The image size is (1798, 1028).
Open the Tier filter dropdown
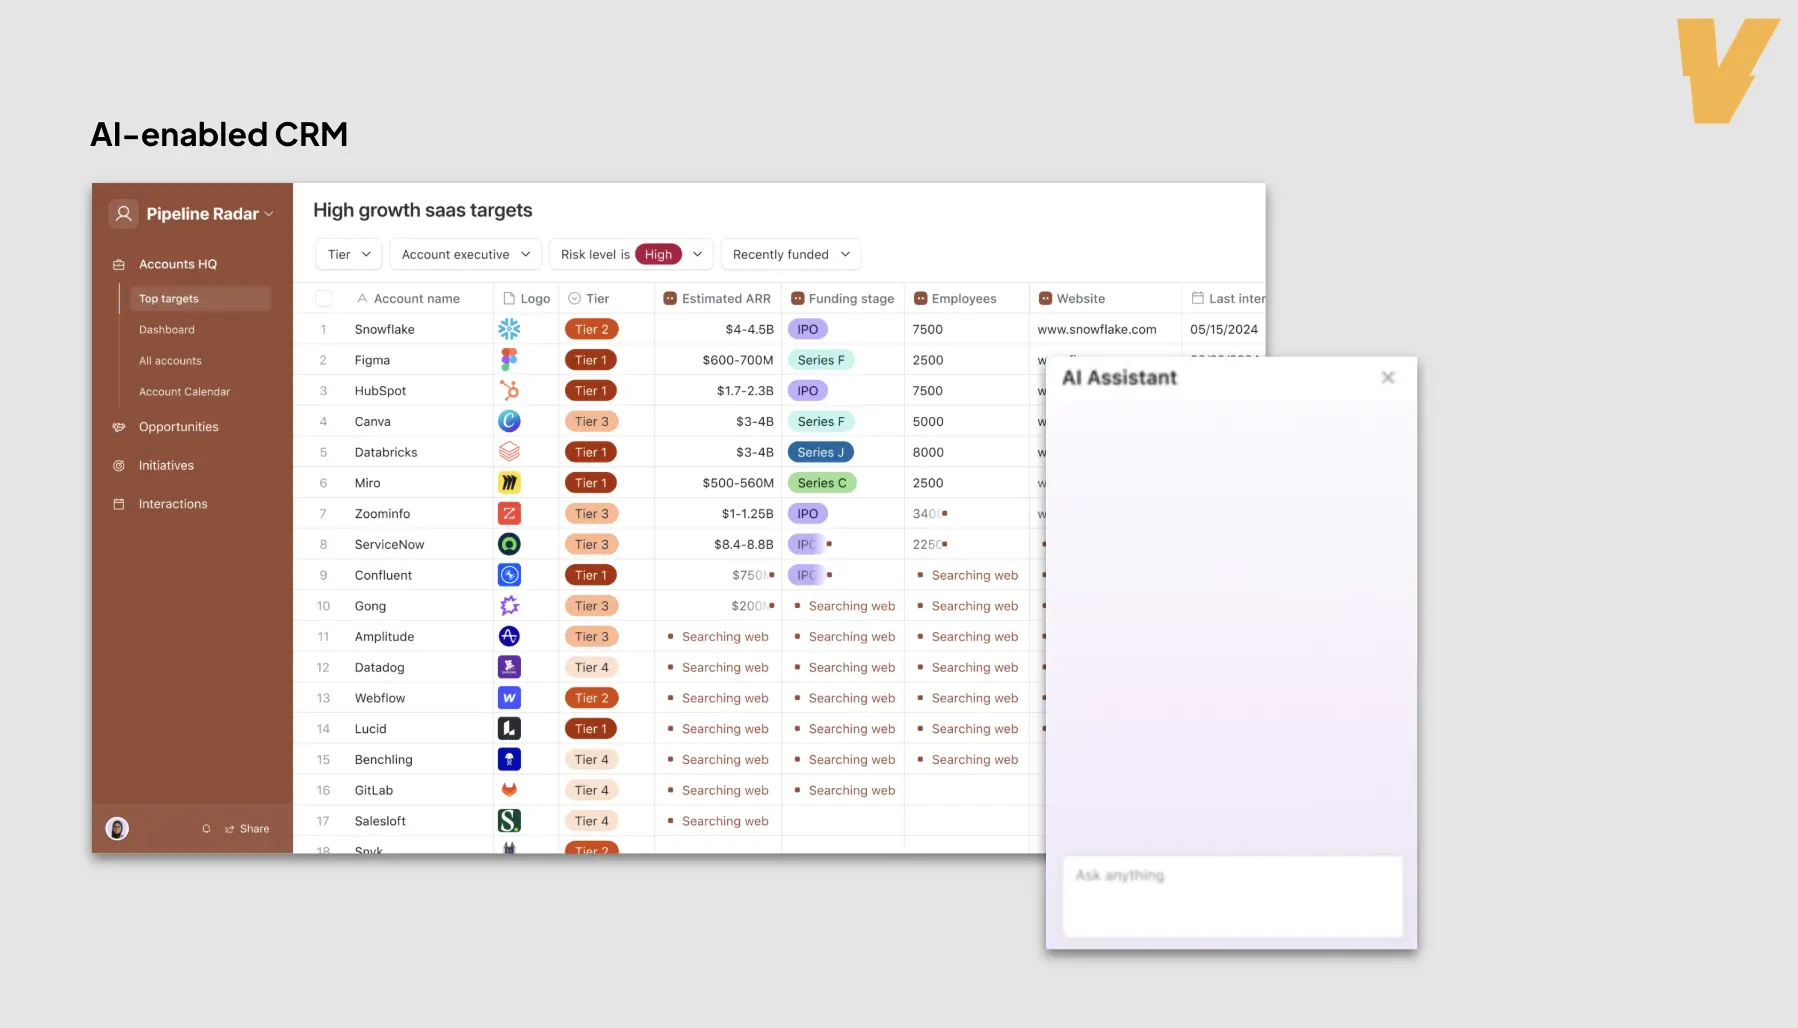347,254
